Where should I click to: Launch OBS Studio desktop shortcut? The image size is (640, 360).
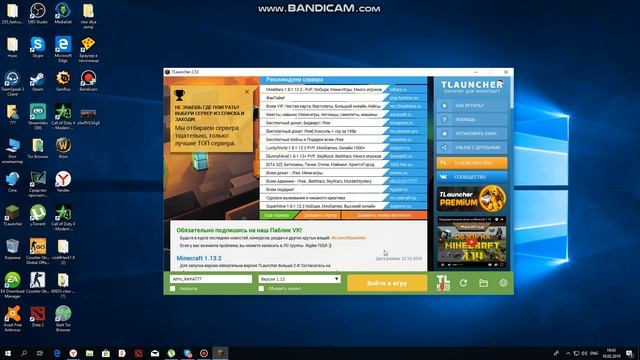pos(38,13)
